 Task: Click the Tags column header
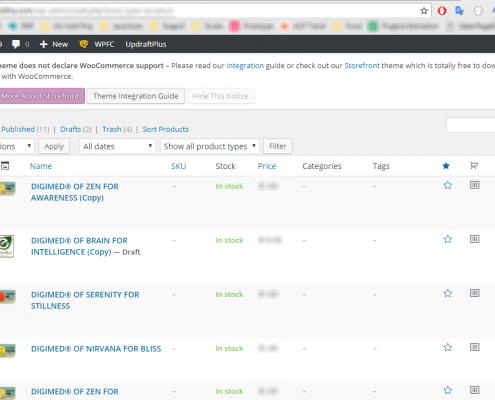click(381, 166)
